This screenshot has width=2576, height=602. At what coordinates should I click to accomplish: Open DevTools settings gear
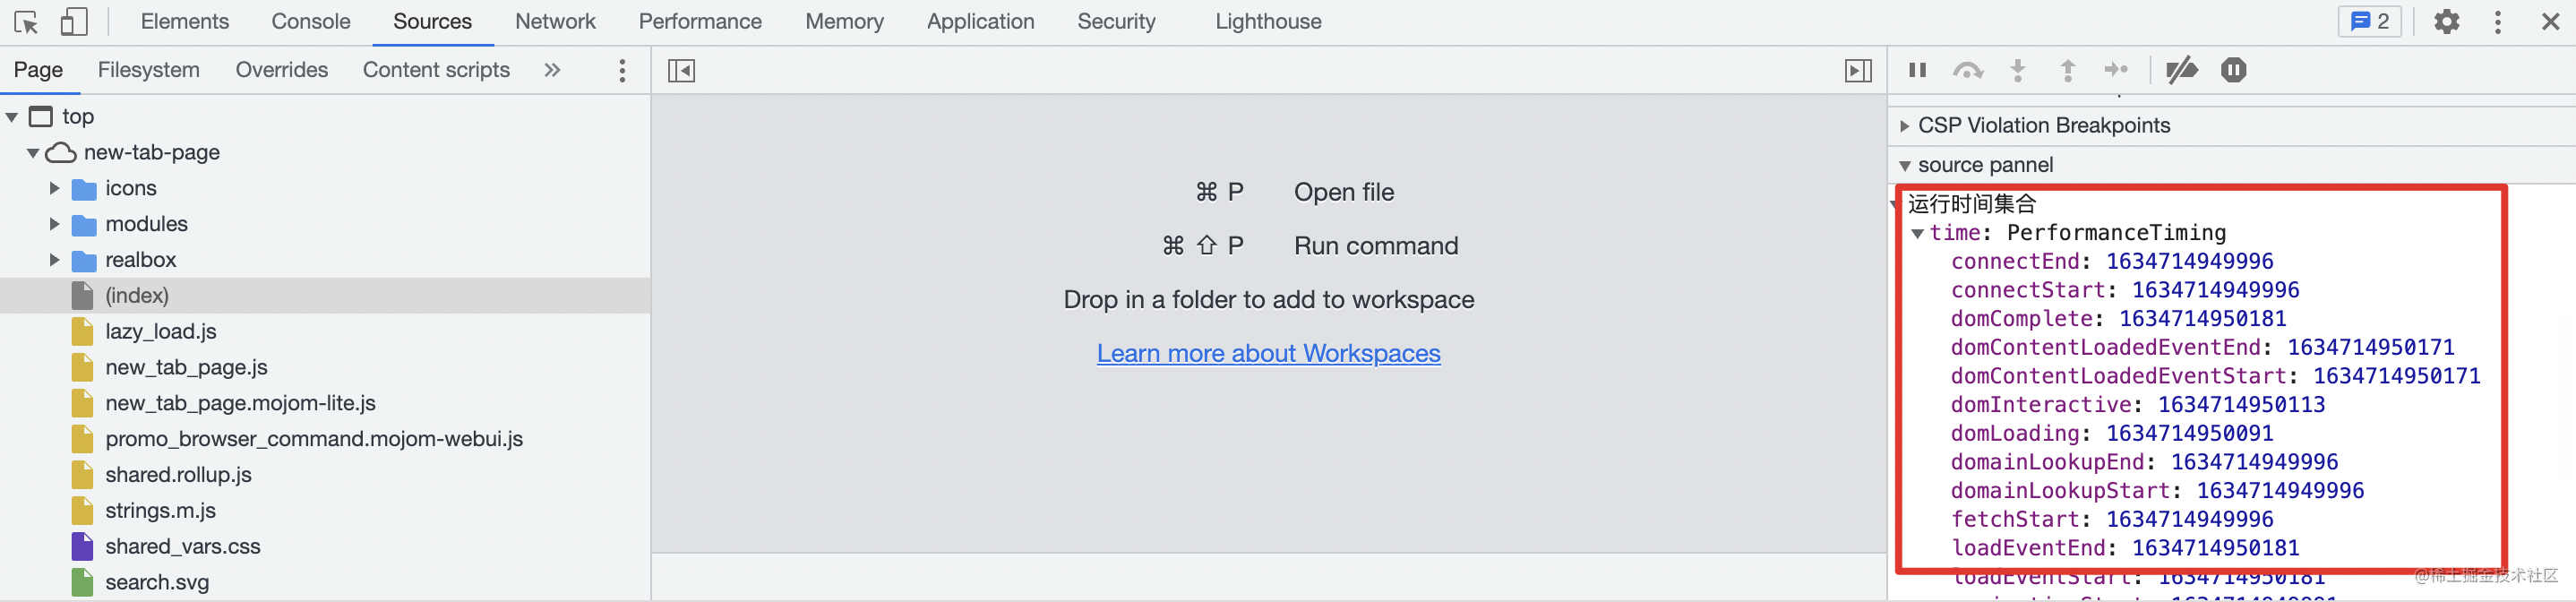2446,22
